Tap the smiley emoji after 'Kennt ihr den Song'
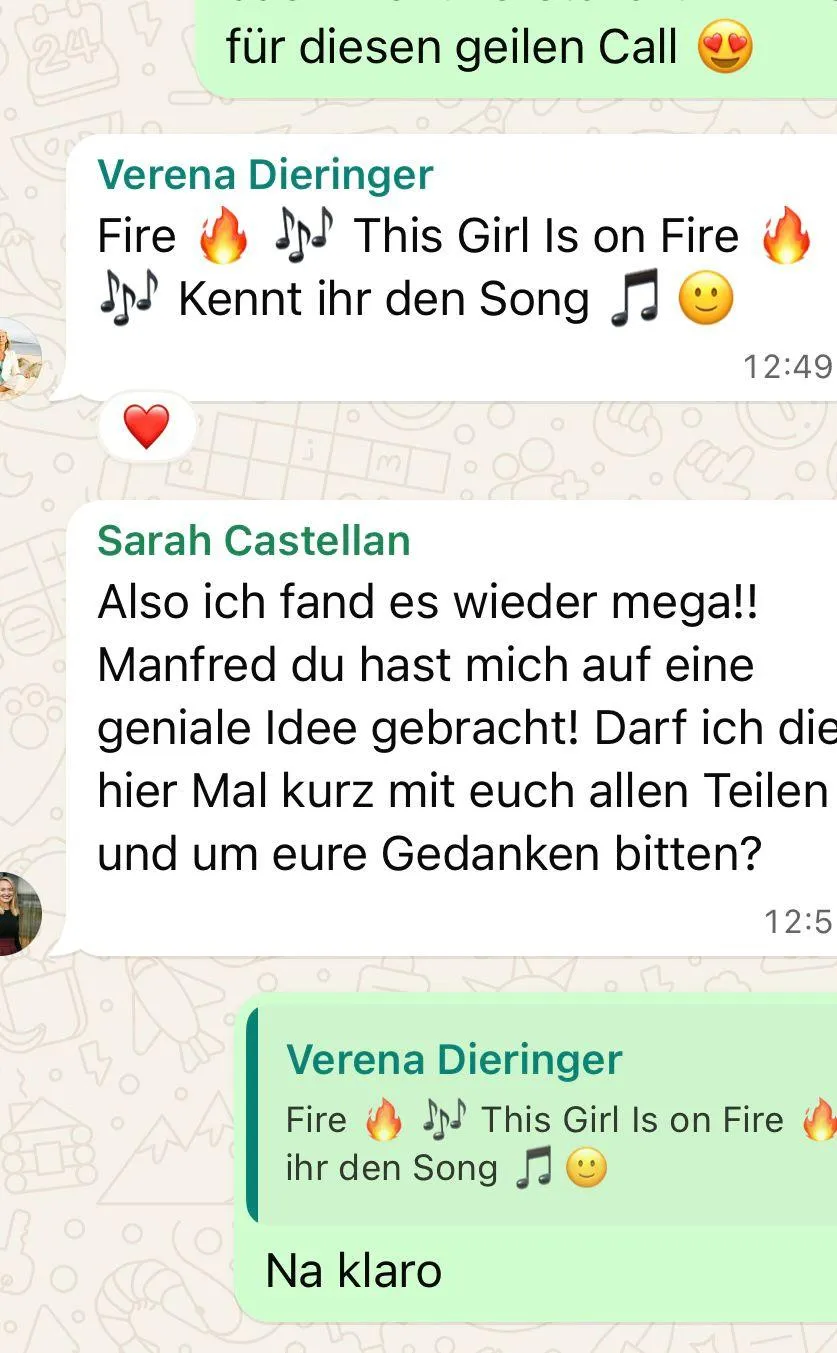This screenshot has width=837, height=1353. (706, 300)
